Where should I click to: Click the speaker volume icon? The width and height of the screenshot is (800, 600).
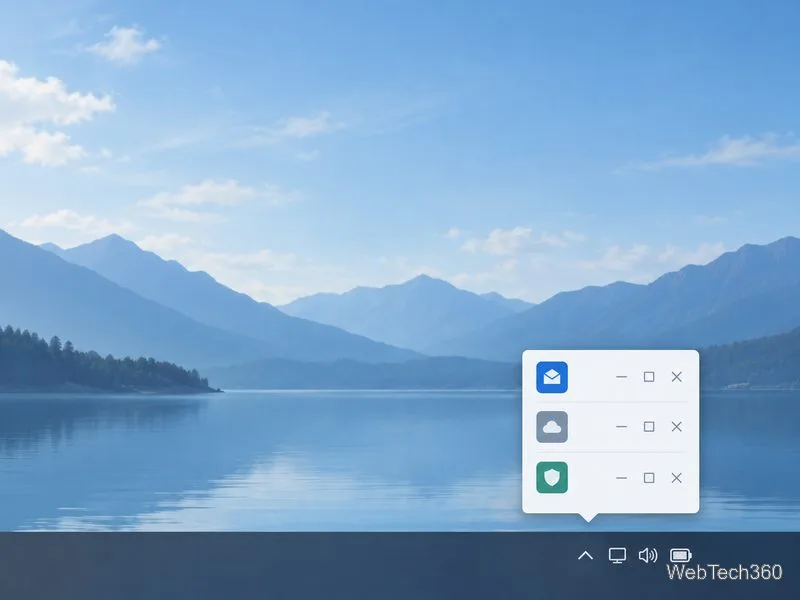[648, 555]
